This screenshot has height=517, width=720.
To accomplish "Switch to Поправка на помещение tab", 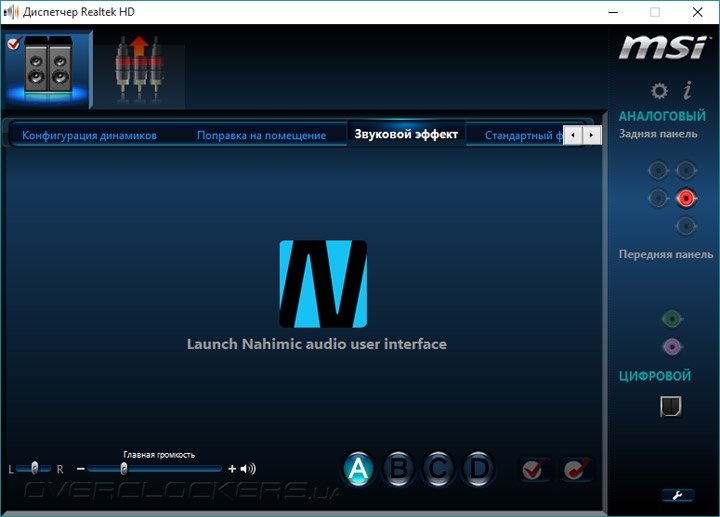I will tap(261, 135).
